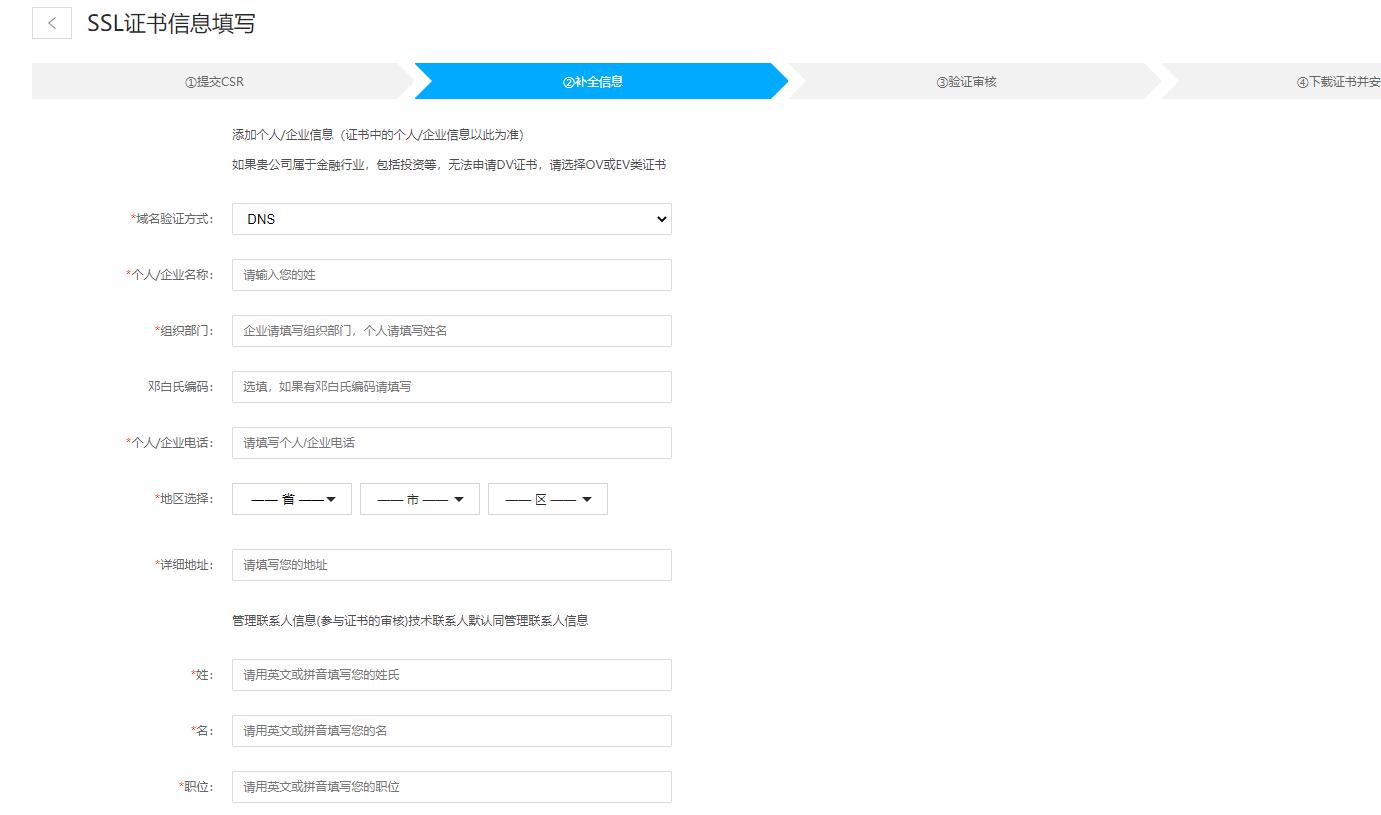This screenshot has height=815, width=1381.
Task: Select the 职位 job title field
Action: click(x=451, y=787)
